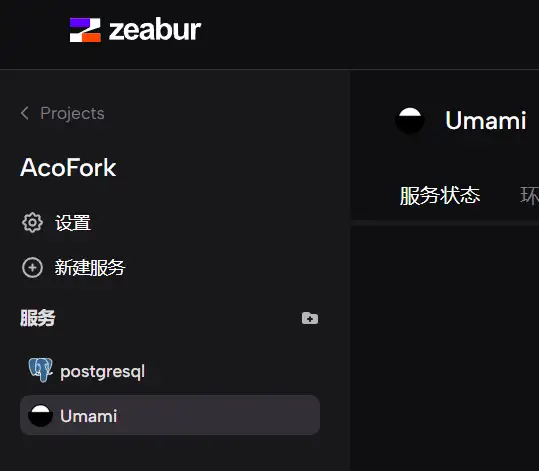This screenshot has height=471, width=539.
Task: Click the empty area of the Umami row
Action: point(218,415)
